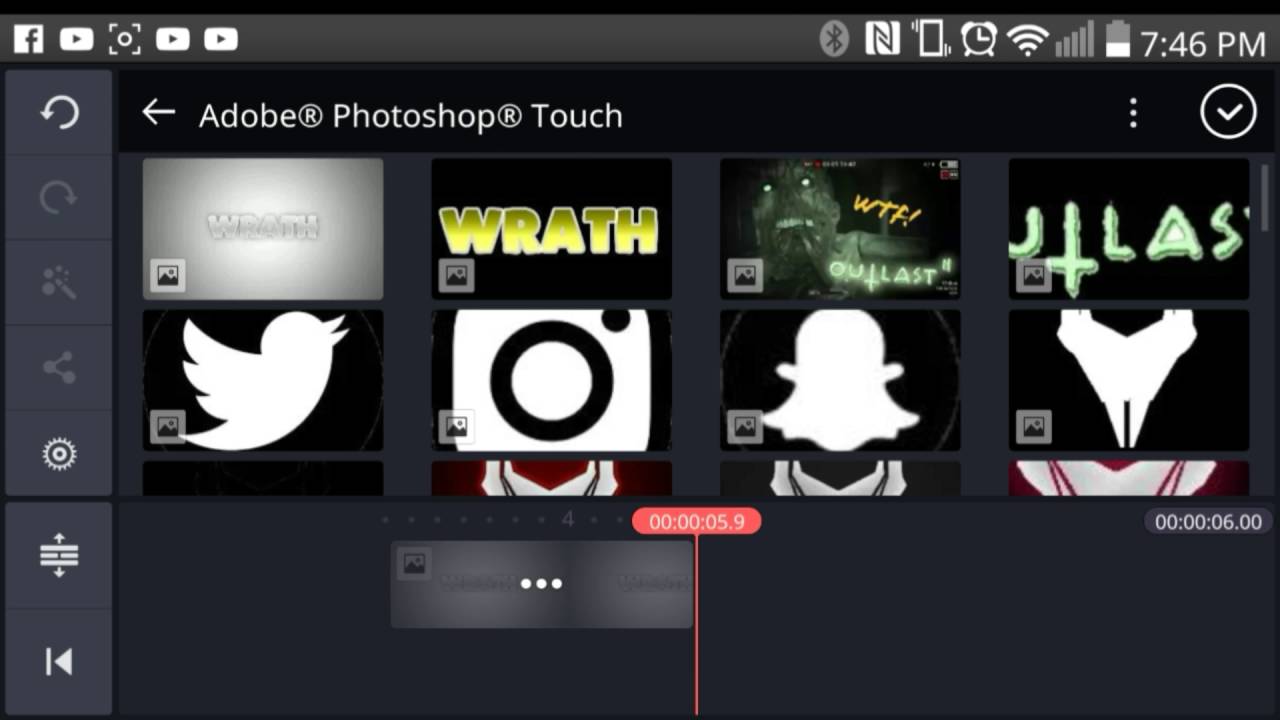1280x720 pixels.
Task: Tap the Wi-Fi status icon
Action: [x=1027, y=40]
